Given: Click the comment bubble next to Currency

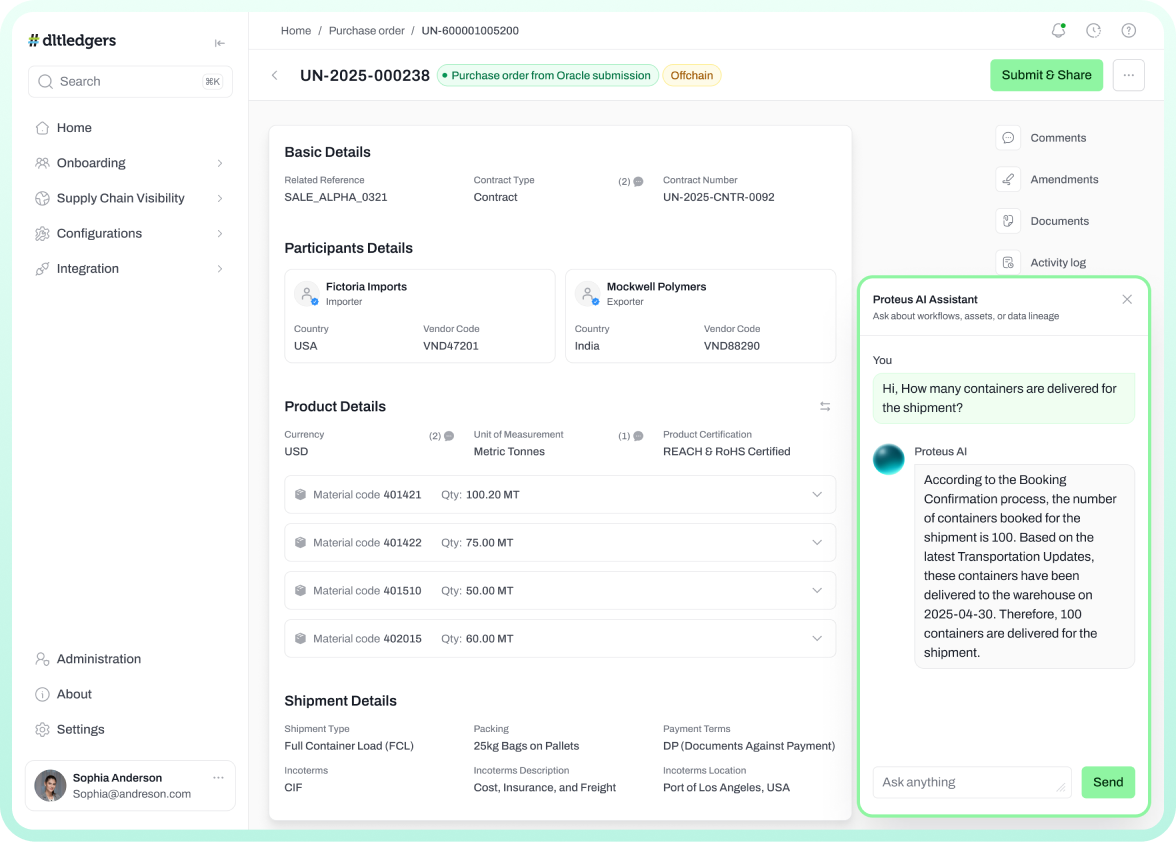Looking at the screenshot, I should click(x=448, y=436).
